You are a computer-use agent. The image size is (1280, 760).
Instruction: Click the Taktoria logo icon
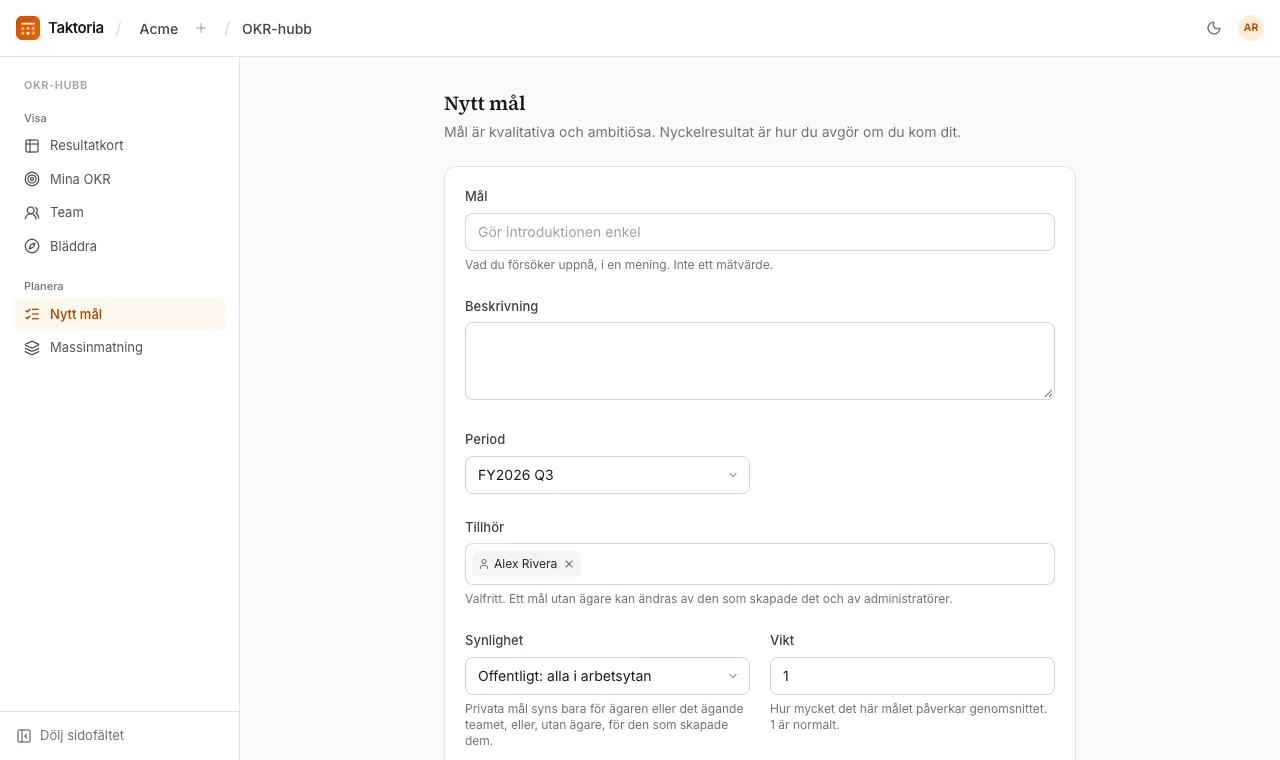pyautogui.click(x=28, y=28)
